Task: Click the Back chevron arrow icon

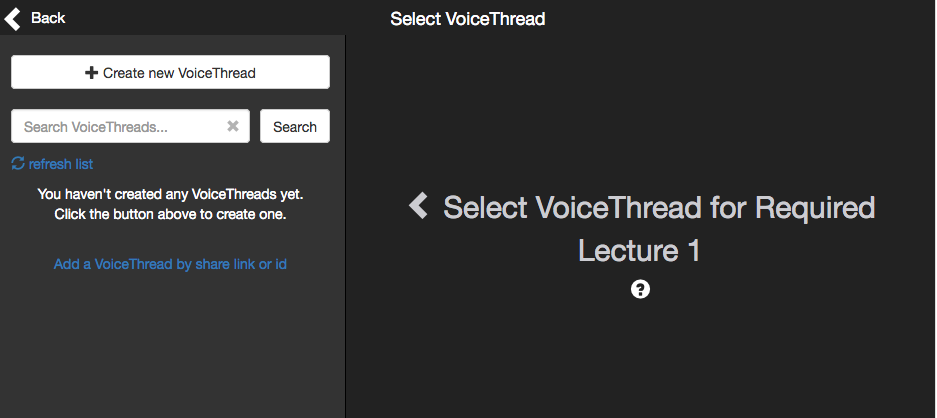Action: pyautogui.click(x=12, y=19)
